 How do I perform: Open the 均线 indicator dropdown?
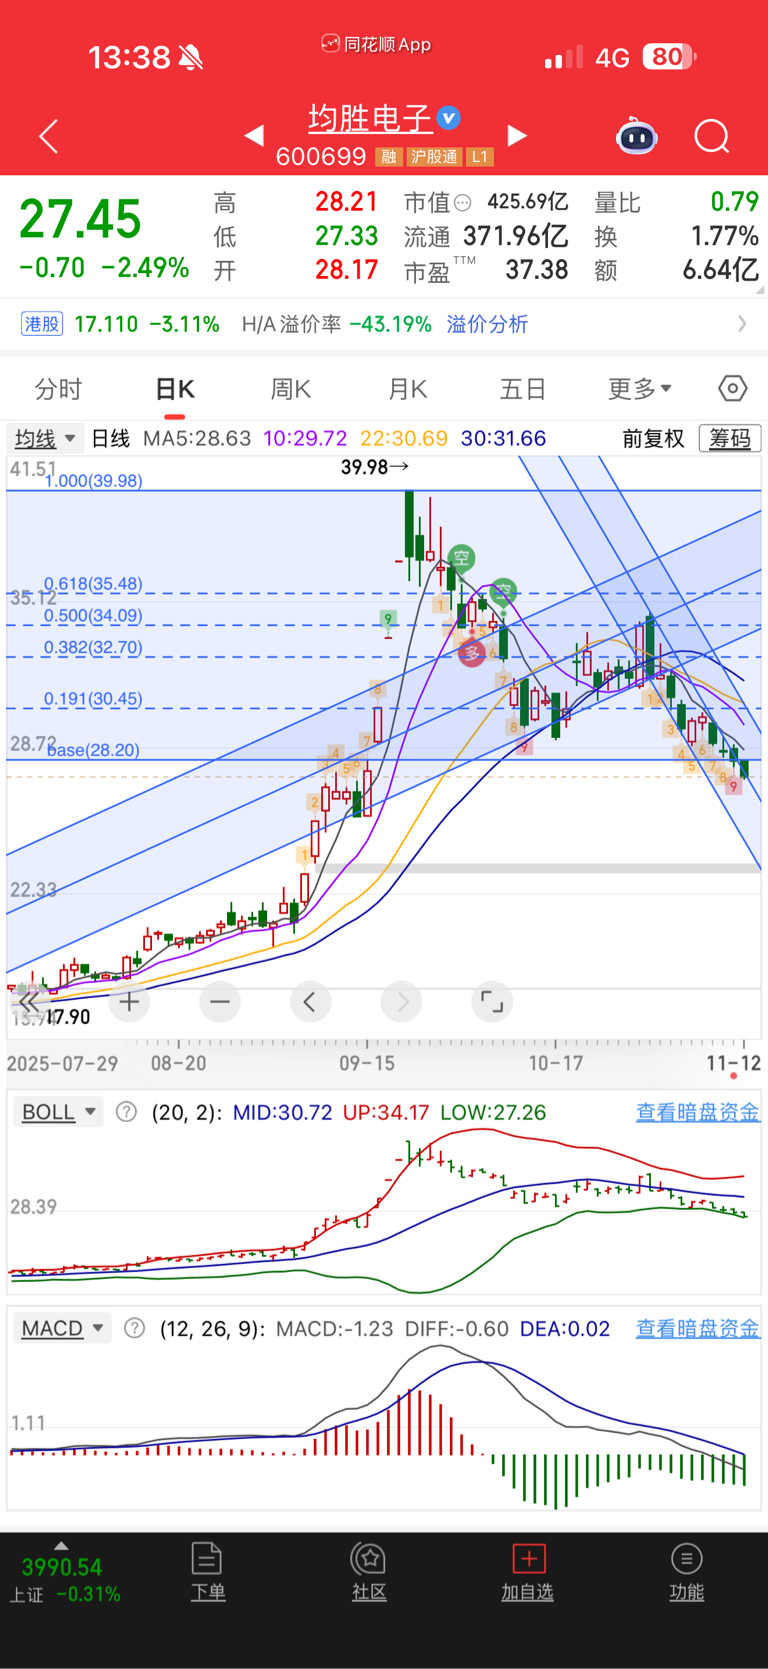(x=44, y=438)
